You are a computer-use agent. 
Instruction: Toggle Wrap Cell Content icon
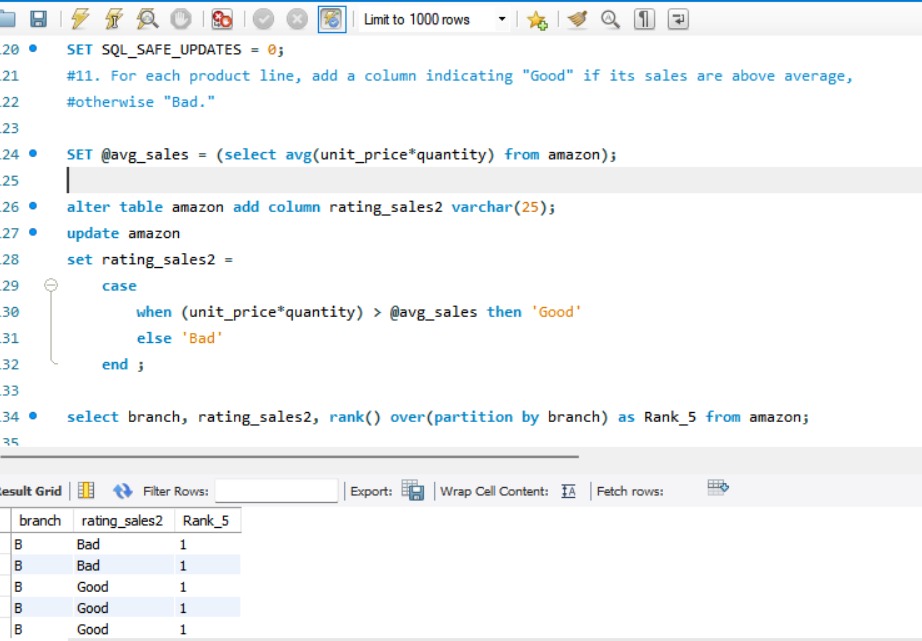coord(568,490)
